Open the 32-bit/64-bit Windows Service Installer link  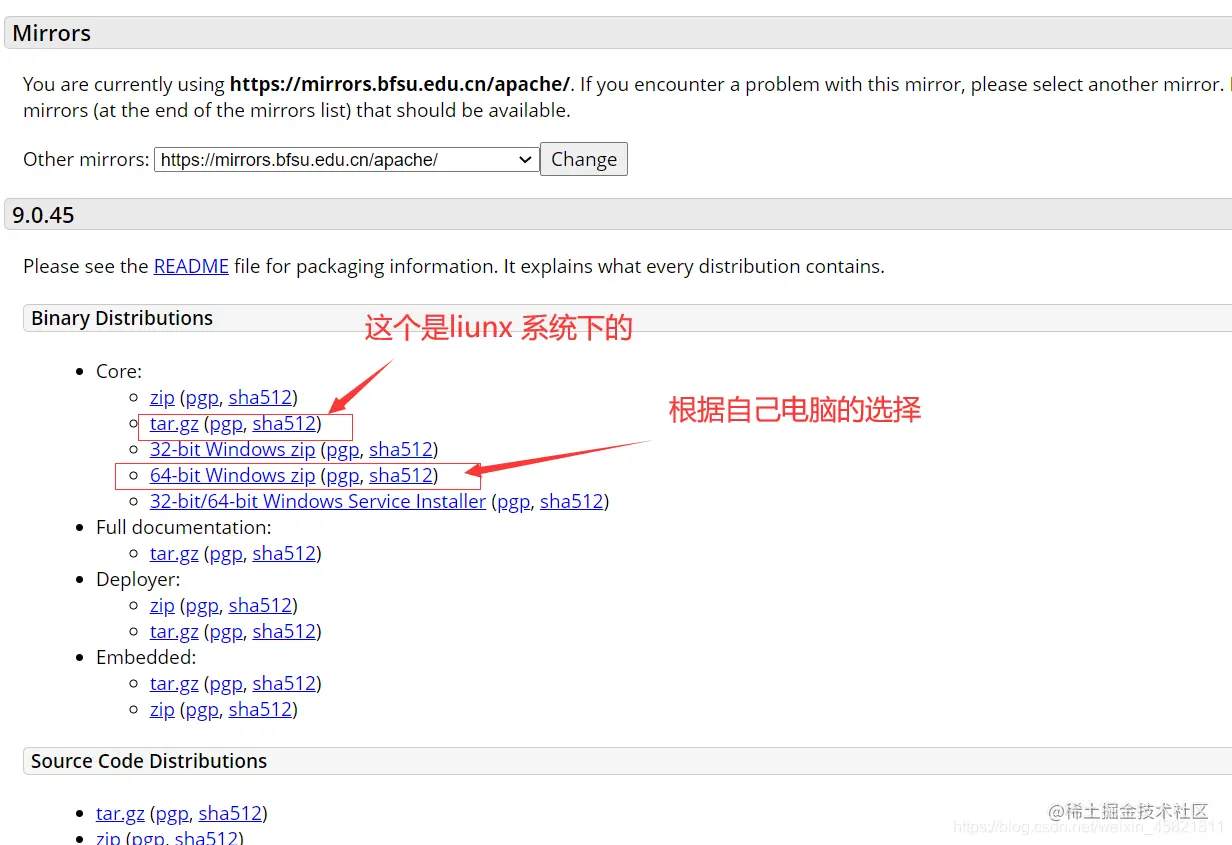point(317,501)
